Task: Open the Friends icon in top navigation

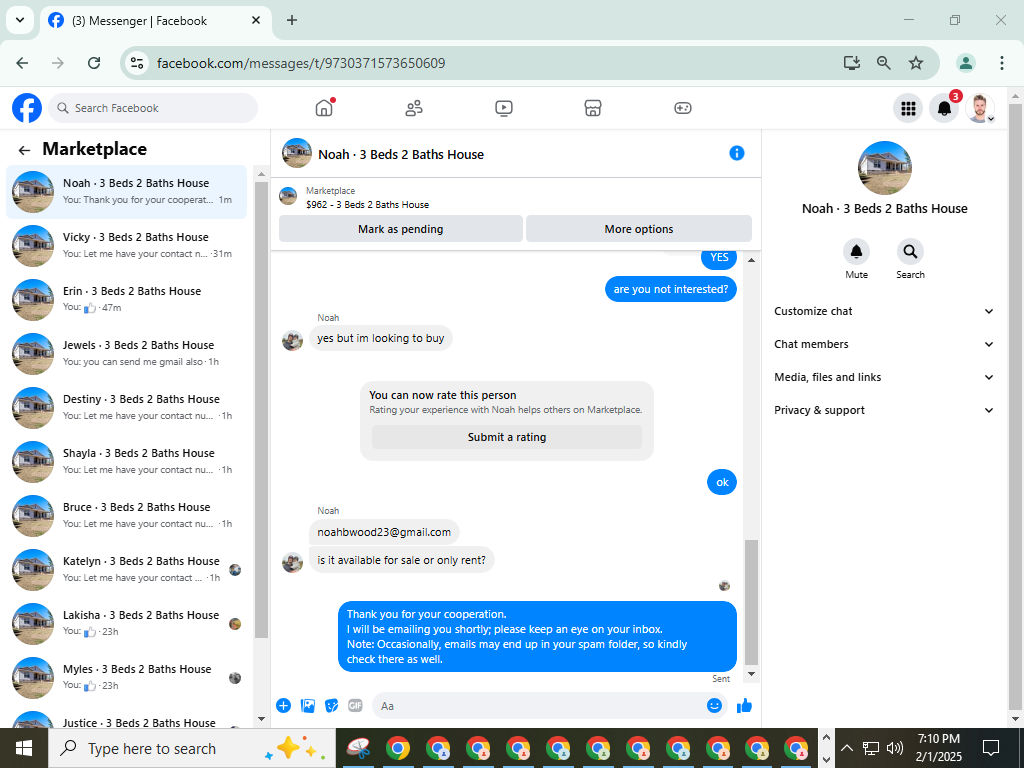Action: click(414, 108)
